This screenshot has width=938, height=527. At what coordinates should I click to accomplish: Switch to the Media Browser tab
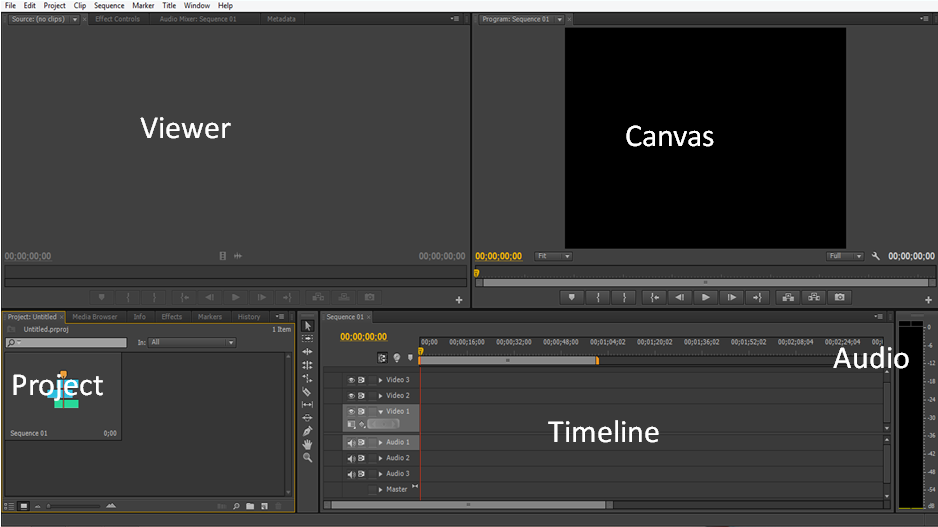[94, 317]
